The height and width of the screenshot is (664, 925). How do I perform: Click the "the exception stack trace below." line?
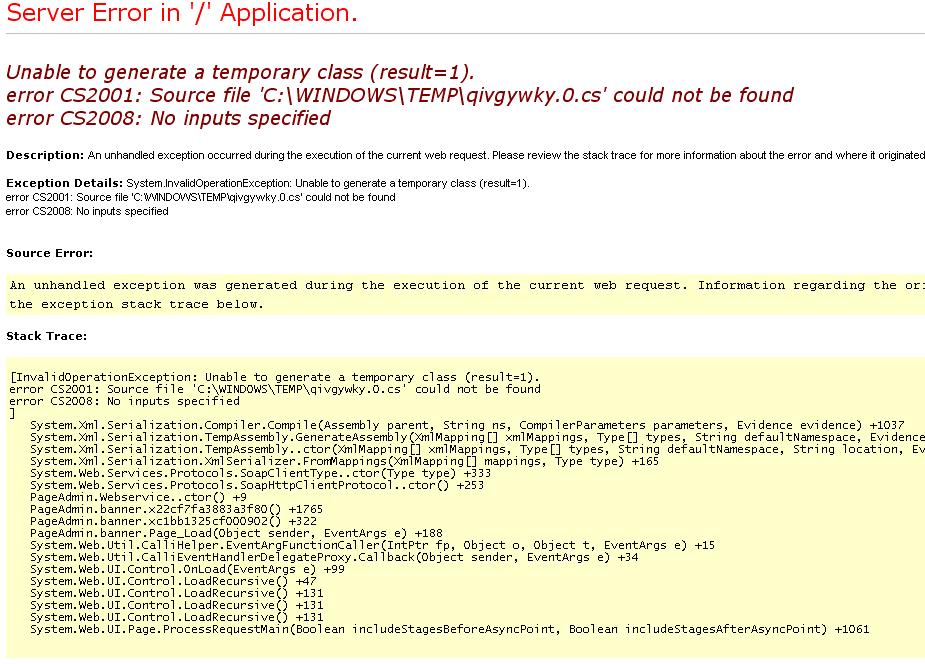136,304
